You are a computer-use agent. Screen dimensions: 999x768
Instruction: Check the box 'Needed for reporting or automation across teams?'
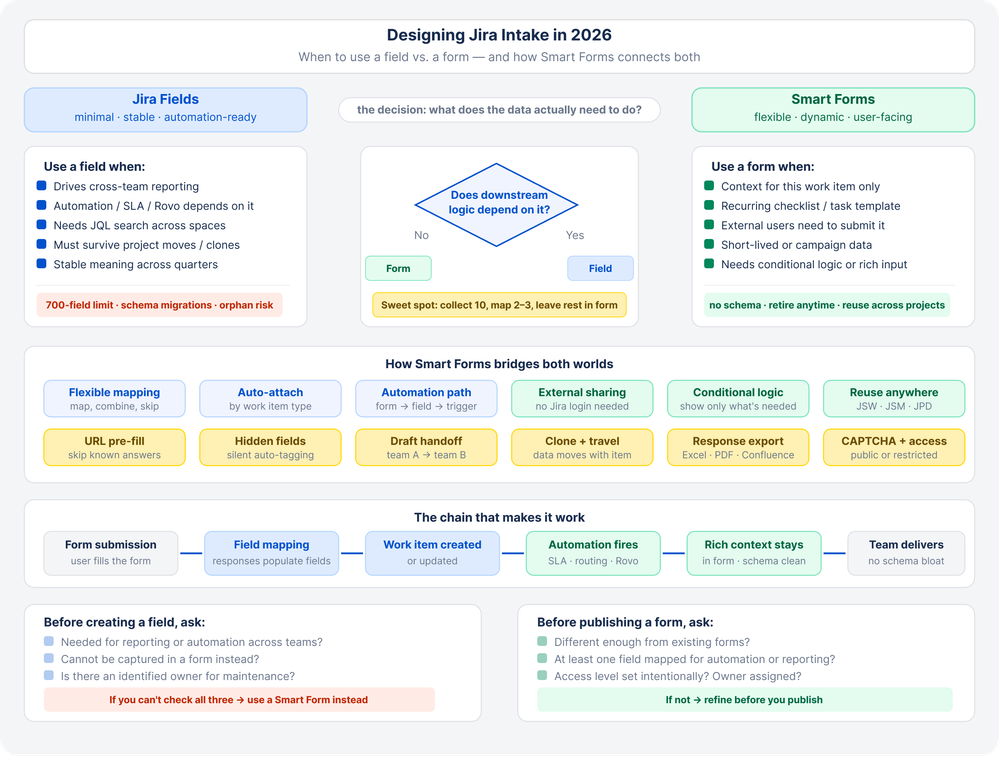pyautogui.click(x=49, y=641)
